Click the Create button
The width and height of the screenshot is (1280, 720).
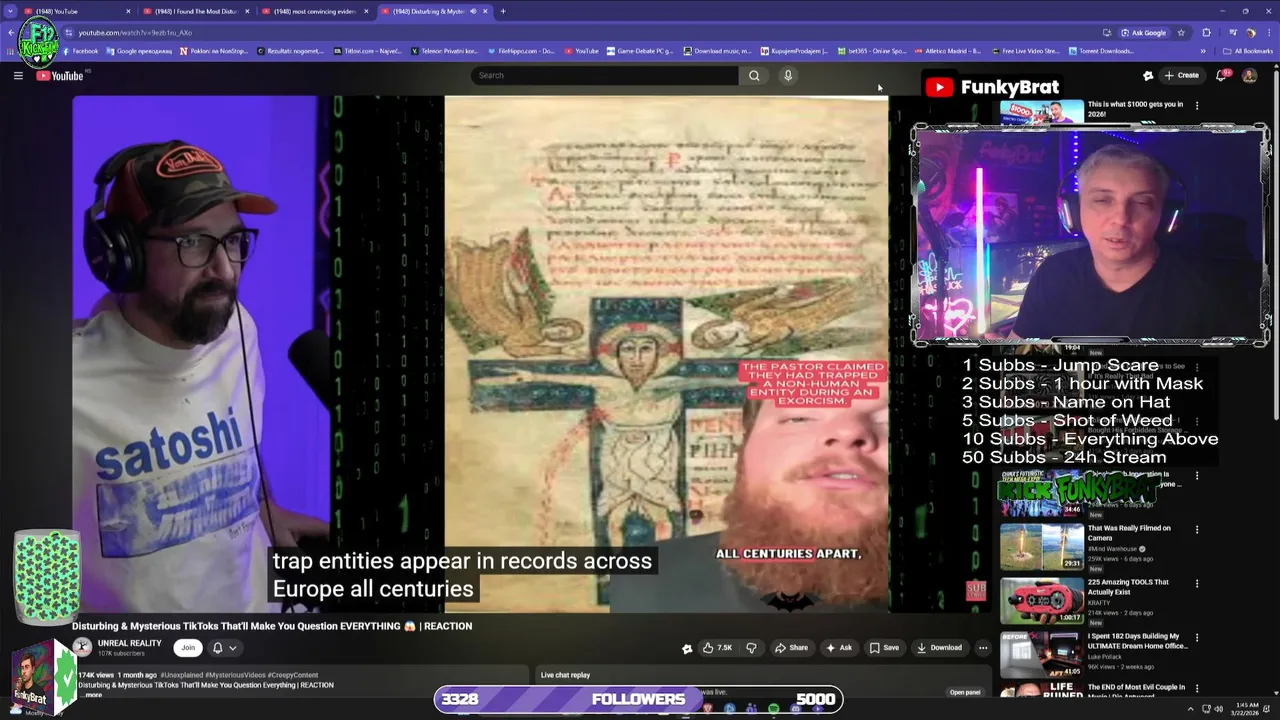[x=1181, y=75]
